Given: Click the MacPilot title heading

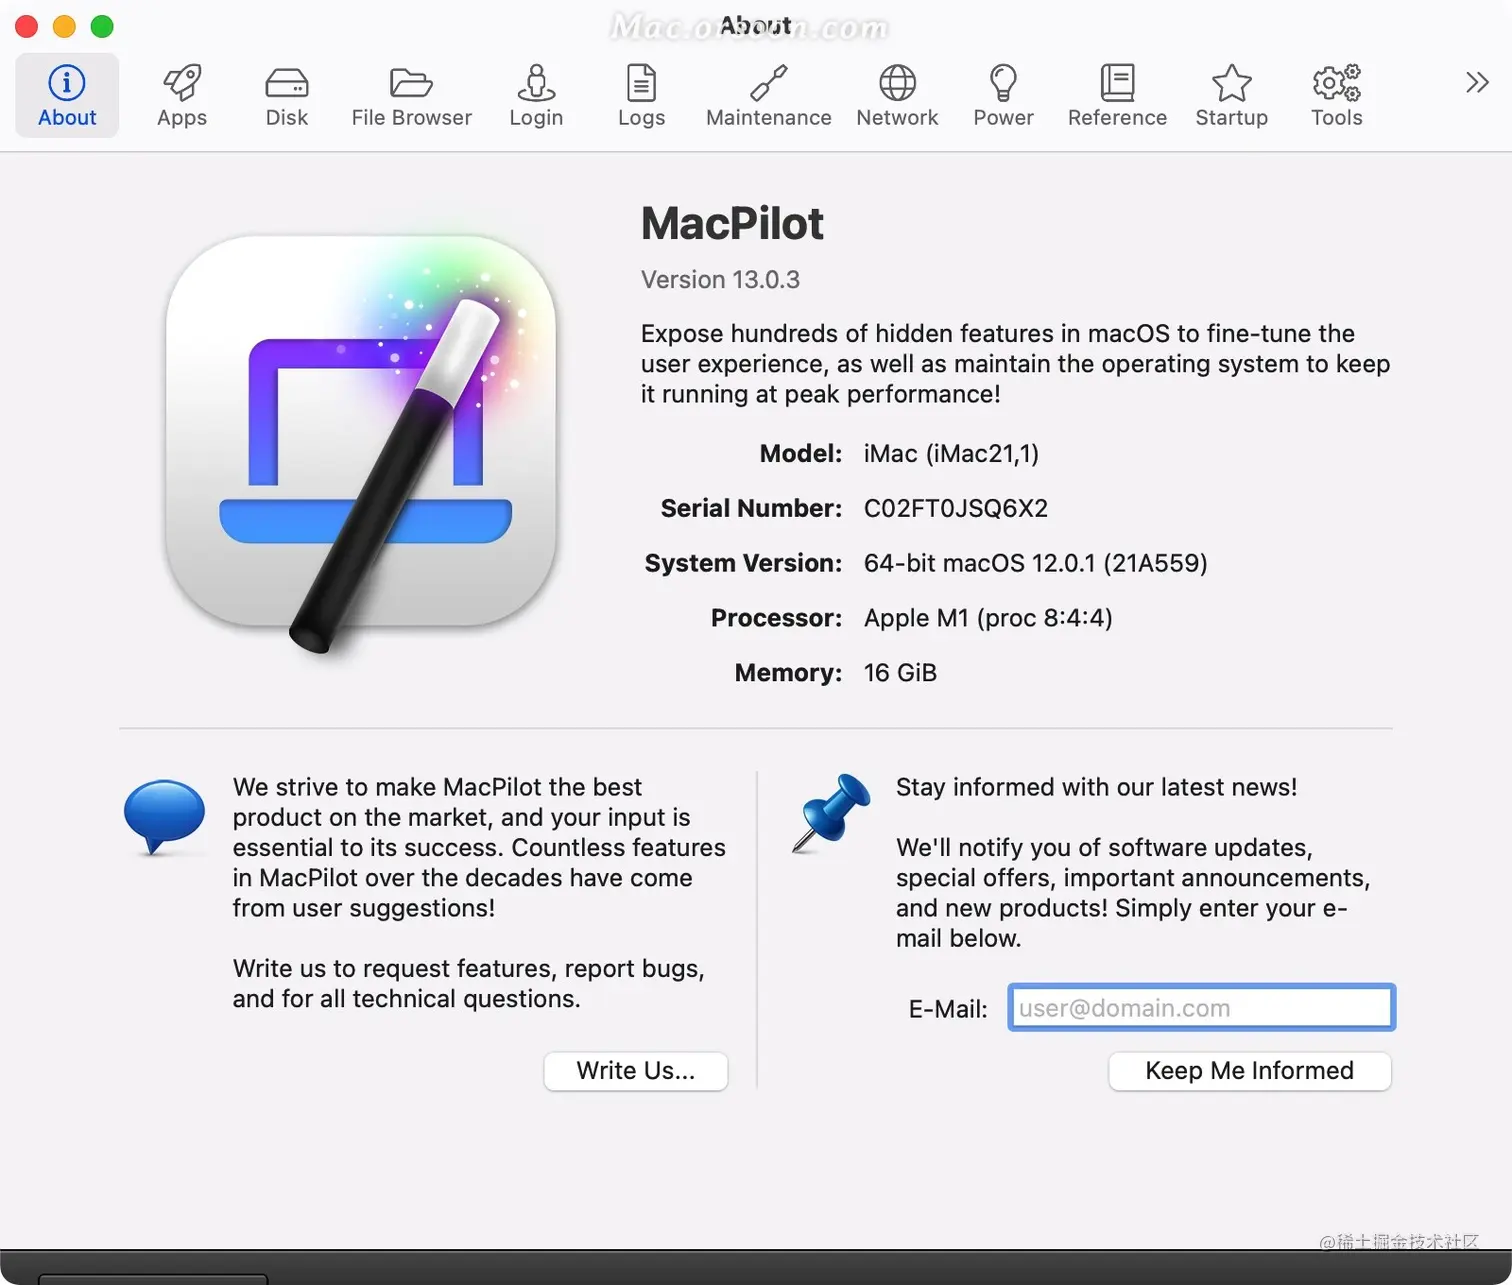Looking at the screenshot, I should coord(732,223).
